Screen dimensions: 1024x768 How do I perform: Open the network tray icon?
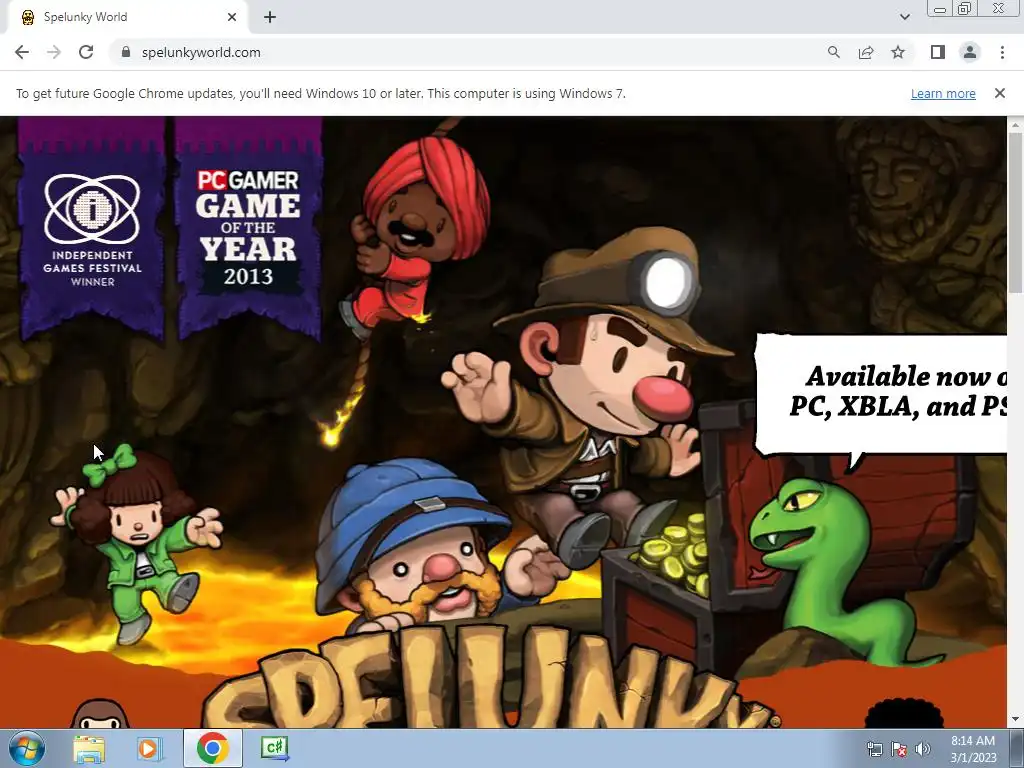coord(874,749)
